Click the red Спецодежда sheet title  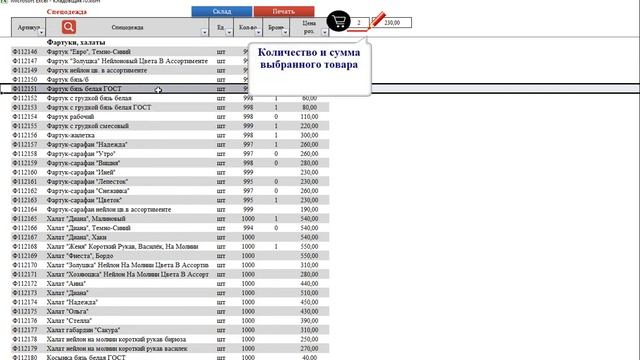click(67, 11)
